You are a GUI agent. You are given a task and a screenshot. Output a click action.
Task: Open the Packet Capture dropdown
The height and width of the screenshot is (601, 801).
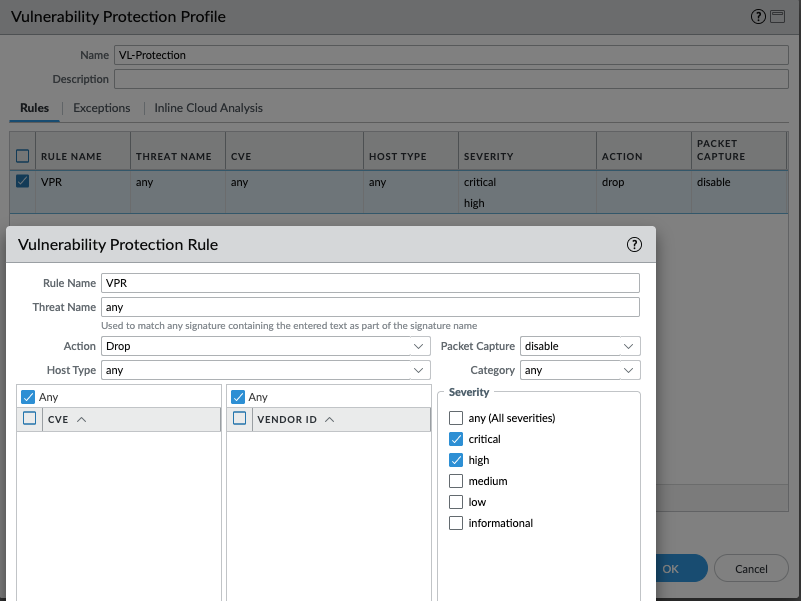click(580, 346)
